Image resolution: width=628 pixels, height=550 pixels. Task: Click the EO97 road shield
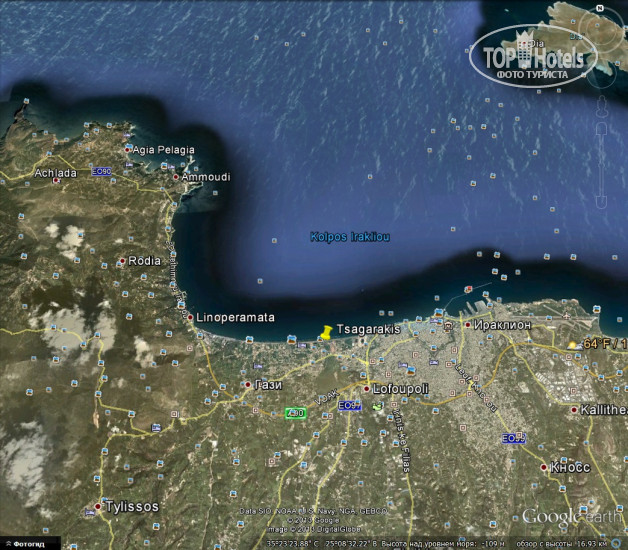coord(348,405)
